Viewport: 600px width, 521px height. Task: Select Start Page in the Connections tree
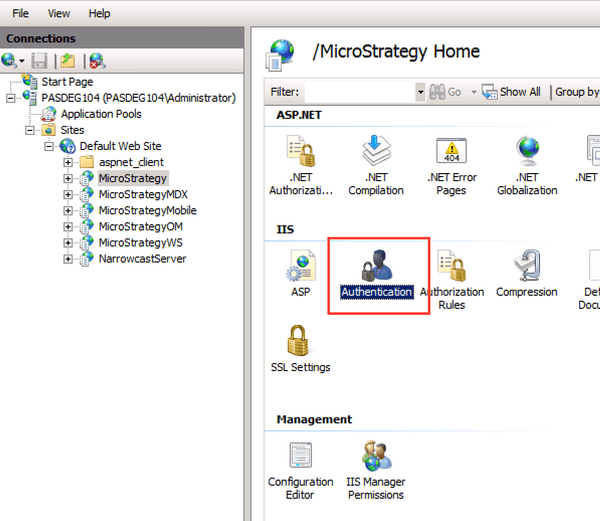pyautogui.click(x=67, y=82)
